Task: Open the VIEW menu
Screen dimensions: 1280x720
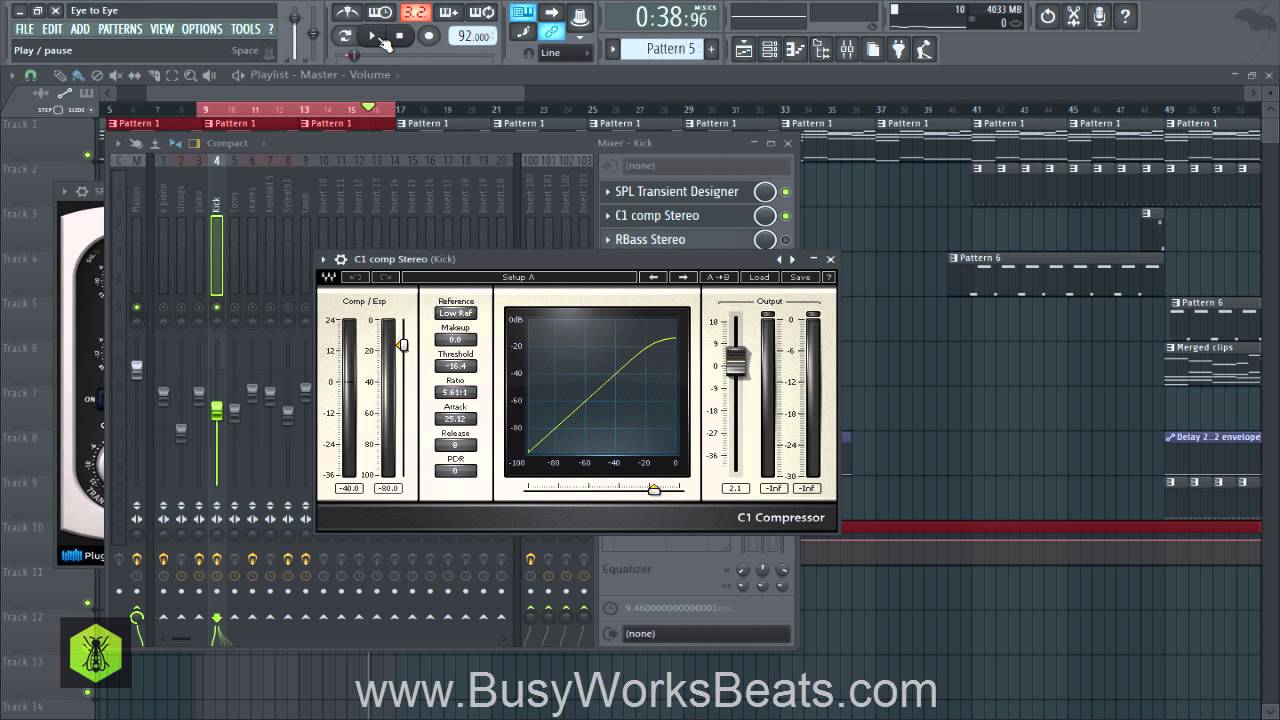Action: point(162,30)
